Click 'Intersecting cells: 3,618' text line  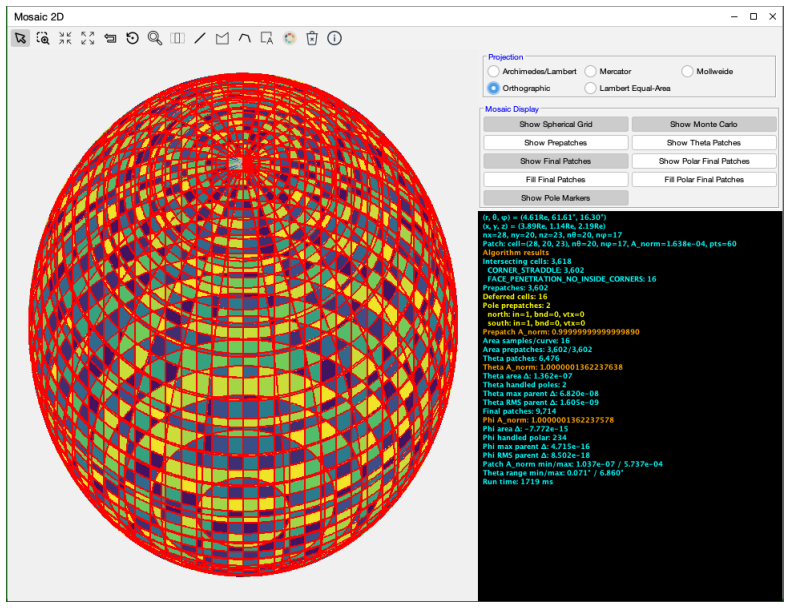pos(526,261)
